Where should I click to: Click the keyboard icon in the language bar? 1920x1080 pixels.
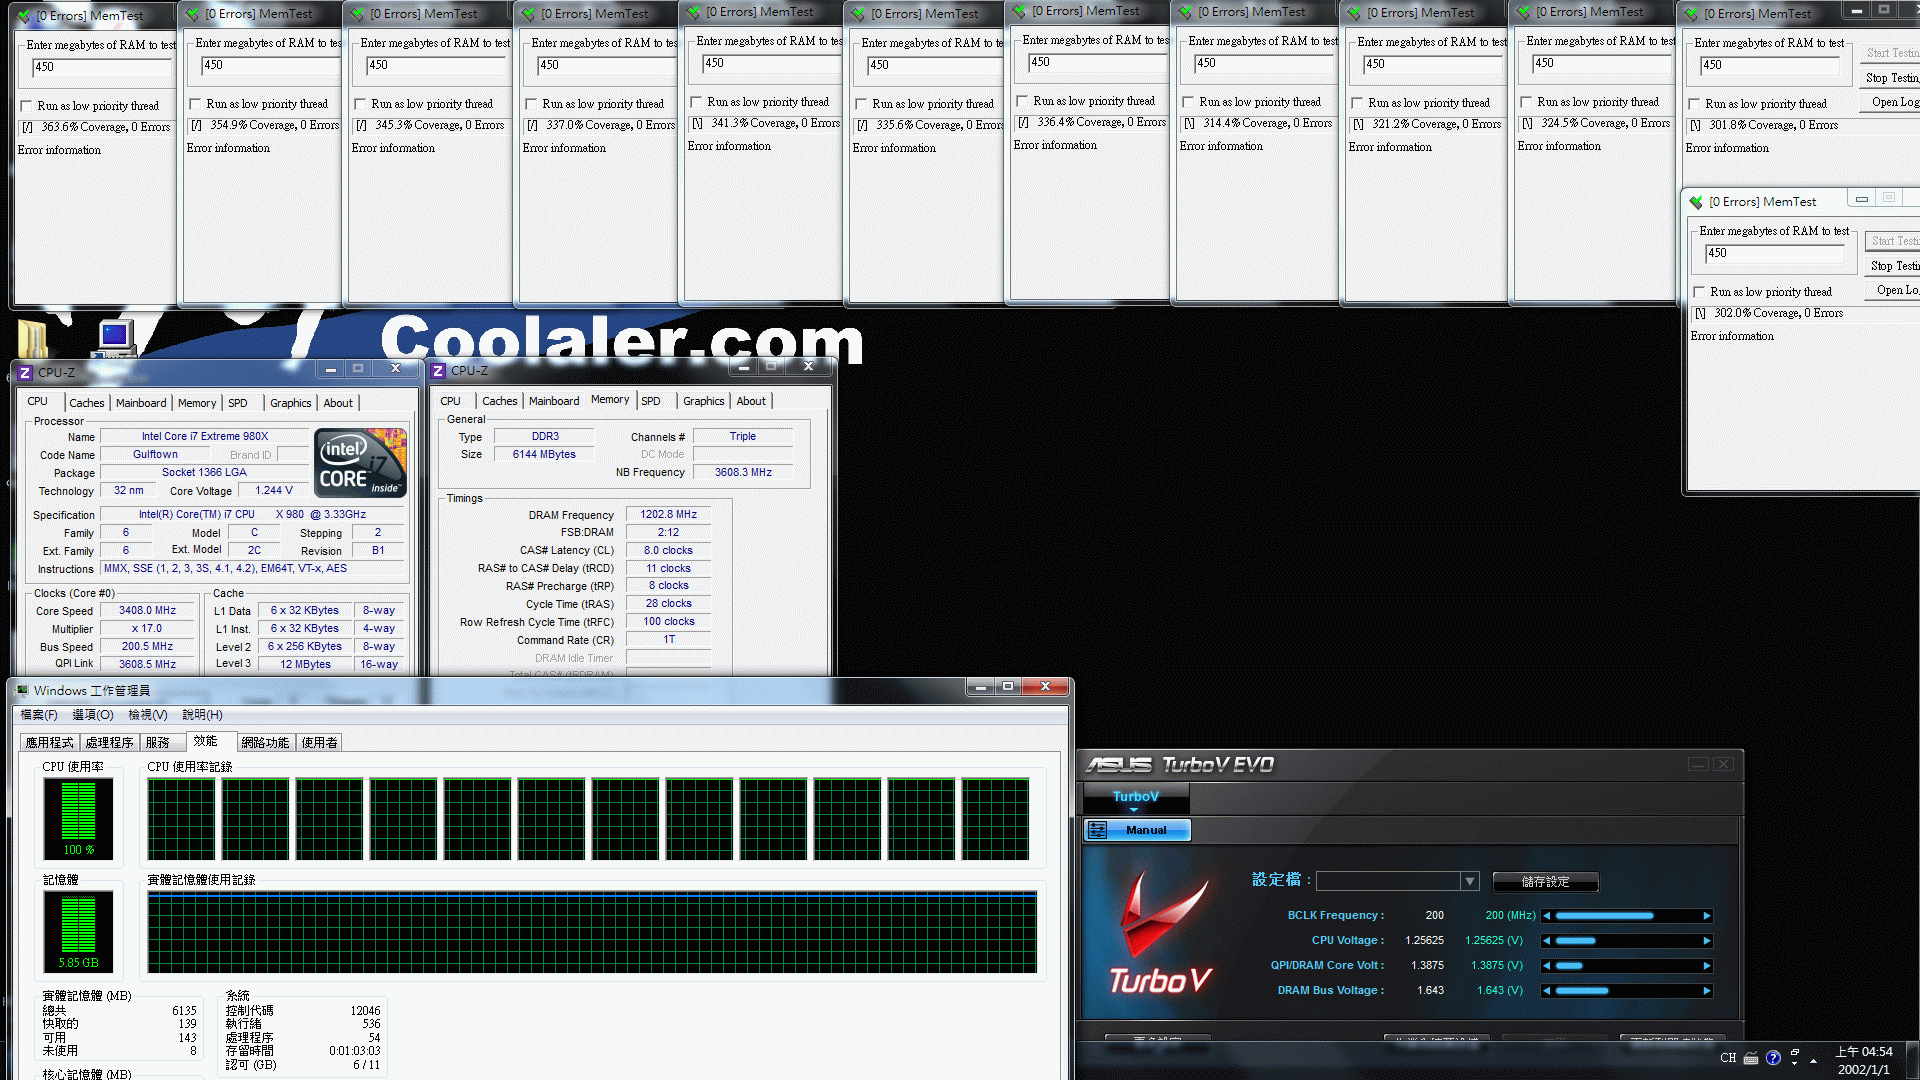[1751, 1058]
